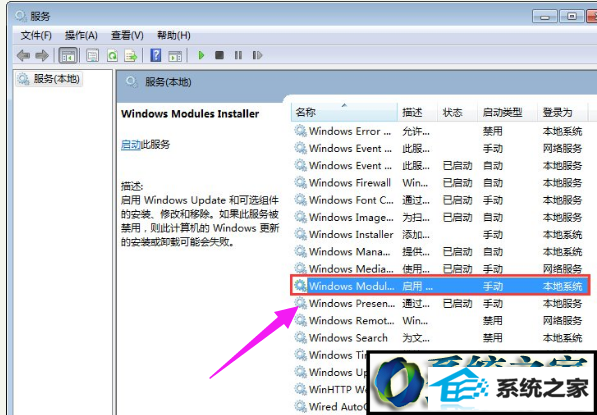Click the Pause service icon

point(238,56)
